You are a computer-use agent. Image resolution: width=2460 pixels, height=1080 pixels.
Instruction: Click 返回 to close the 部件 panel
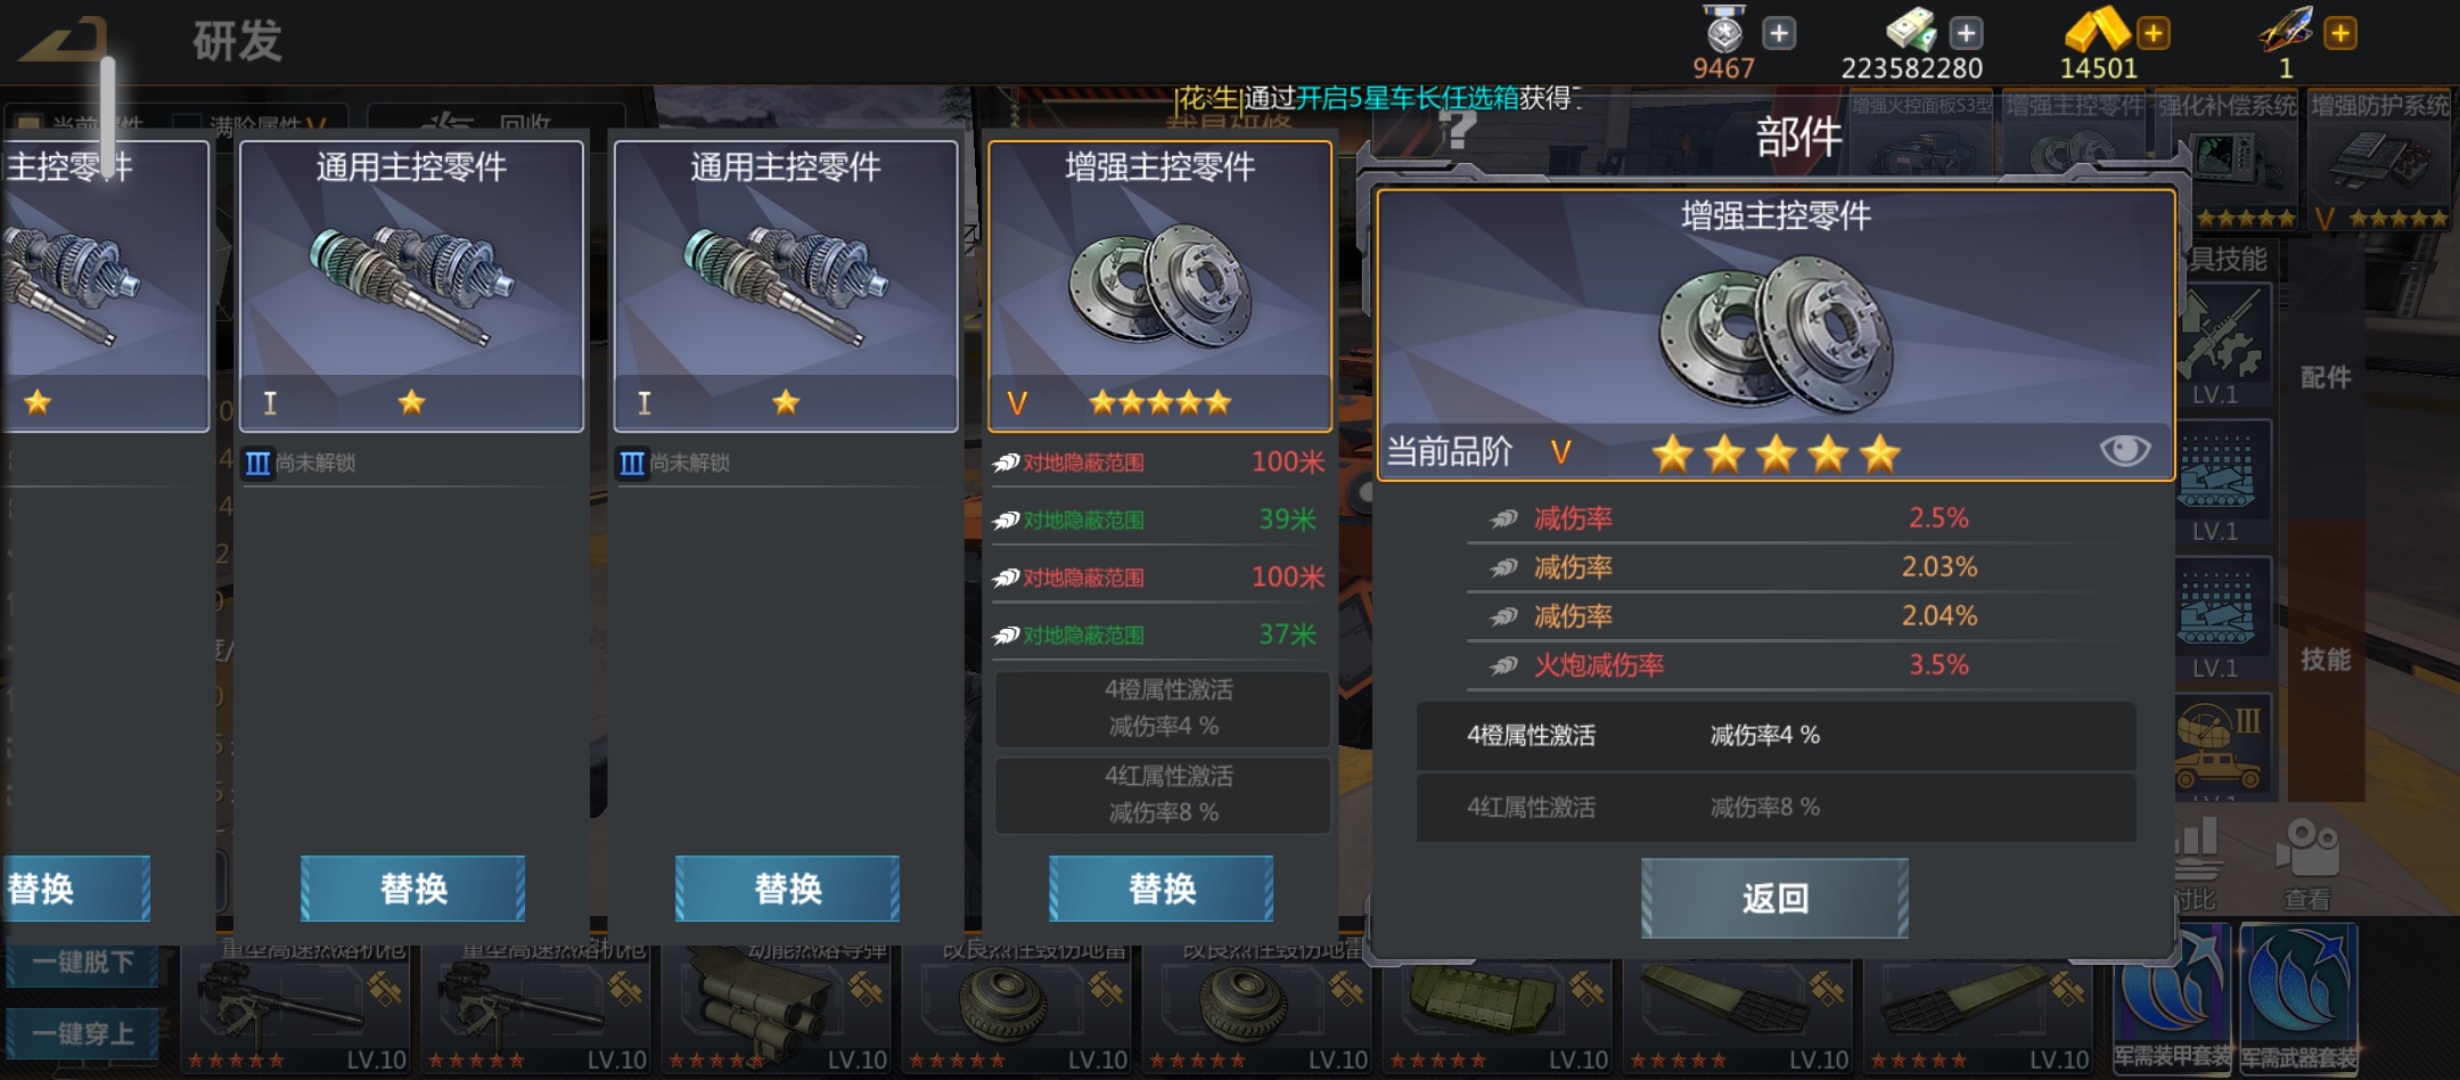point(1775,898)
